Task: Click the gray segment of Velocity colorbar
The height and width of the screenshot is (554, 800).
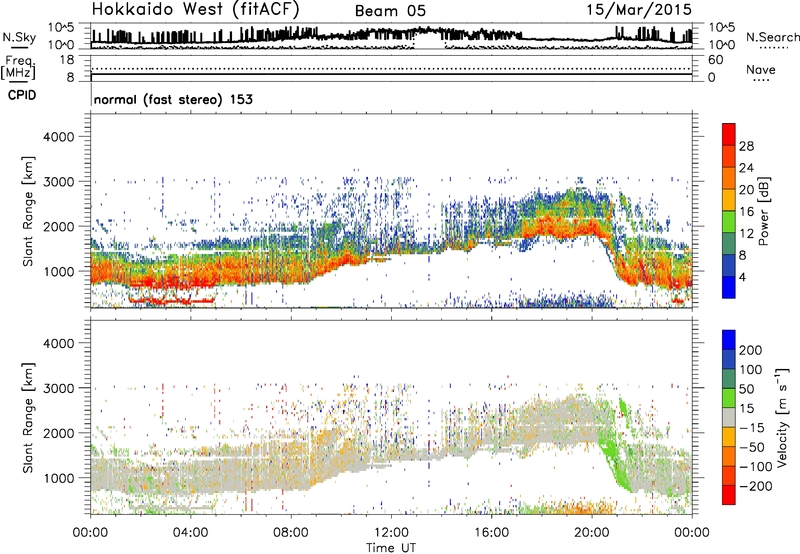Action: click(729, 418)
